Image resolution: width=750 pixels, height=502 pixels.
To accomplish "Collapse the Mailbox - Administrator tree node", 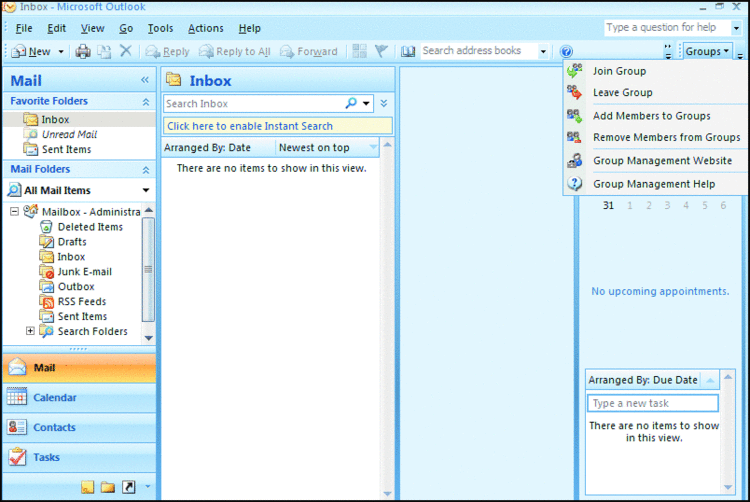I will pyautogui.click(x=14, y=211).
